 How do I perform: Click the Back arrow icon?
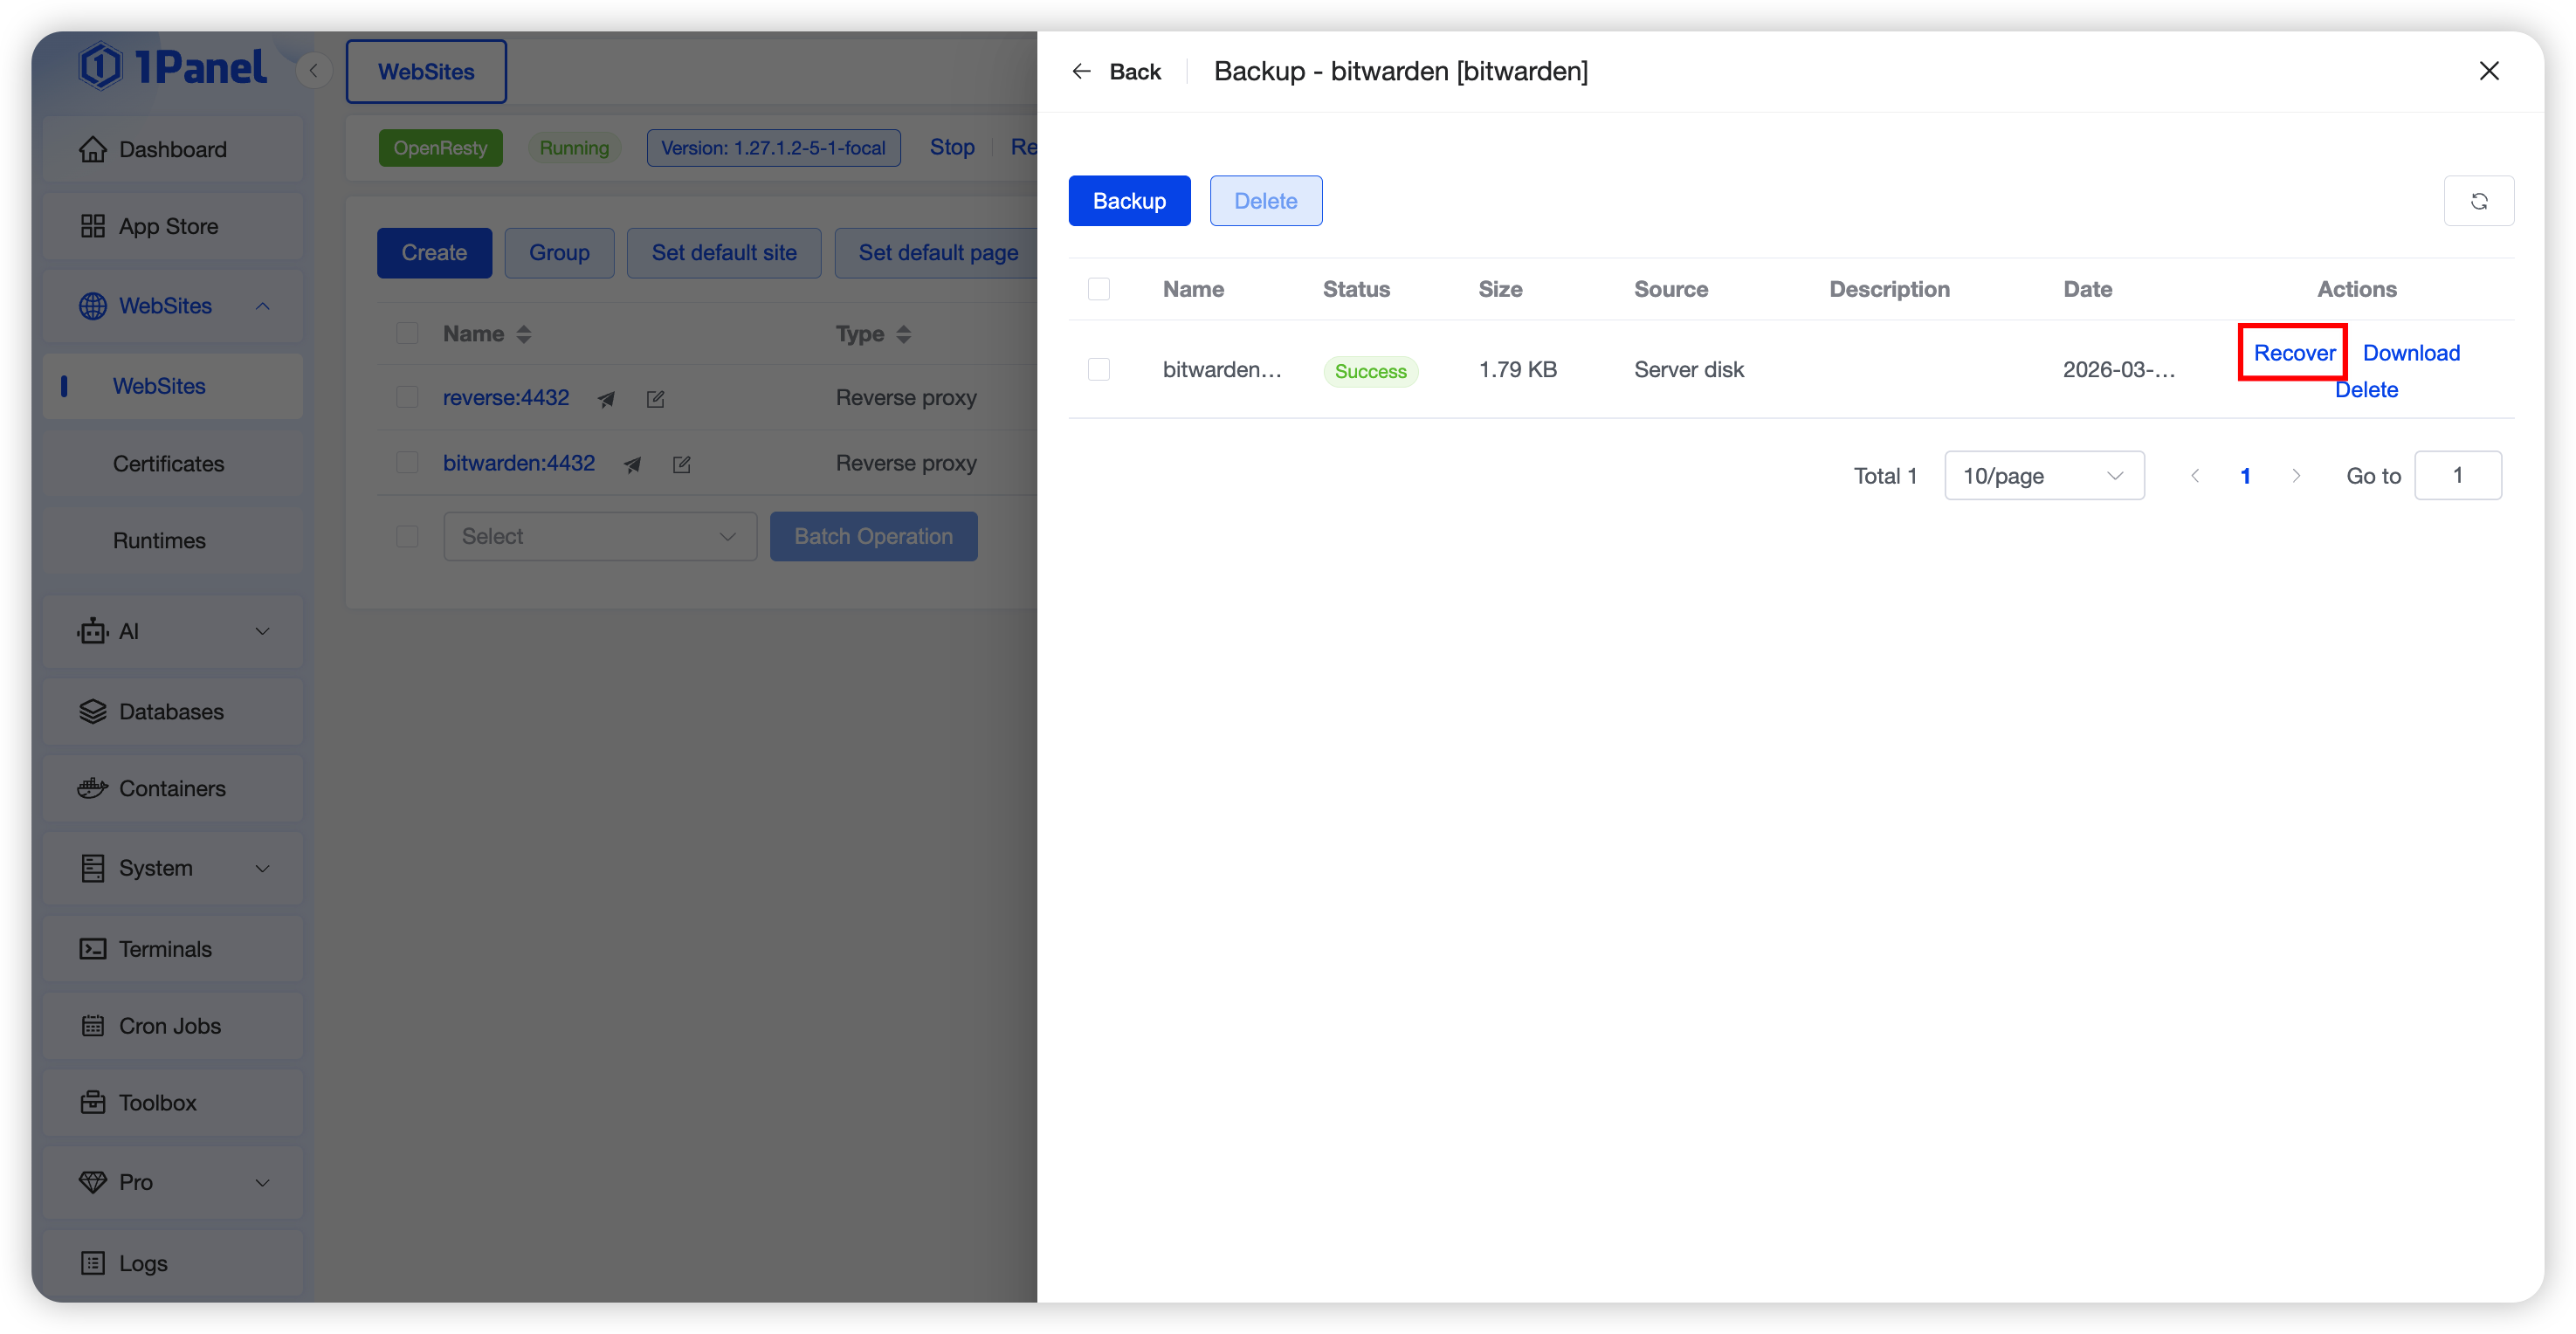[x=1081, y=71]
